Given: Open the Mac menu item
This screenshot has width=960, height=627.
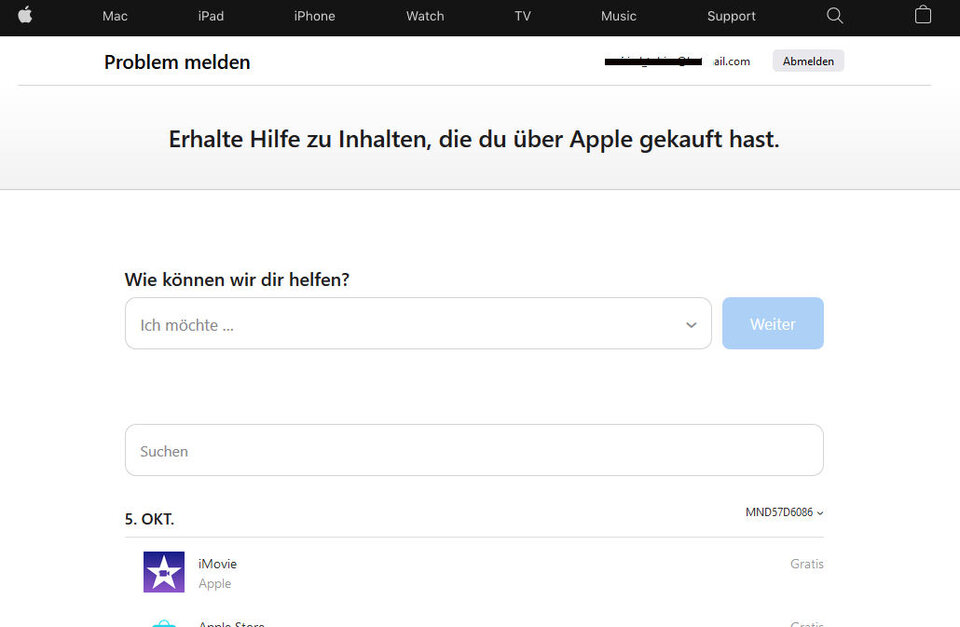Looking at the screenshot, I should point(115,16).
